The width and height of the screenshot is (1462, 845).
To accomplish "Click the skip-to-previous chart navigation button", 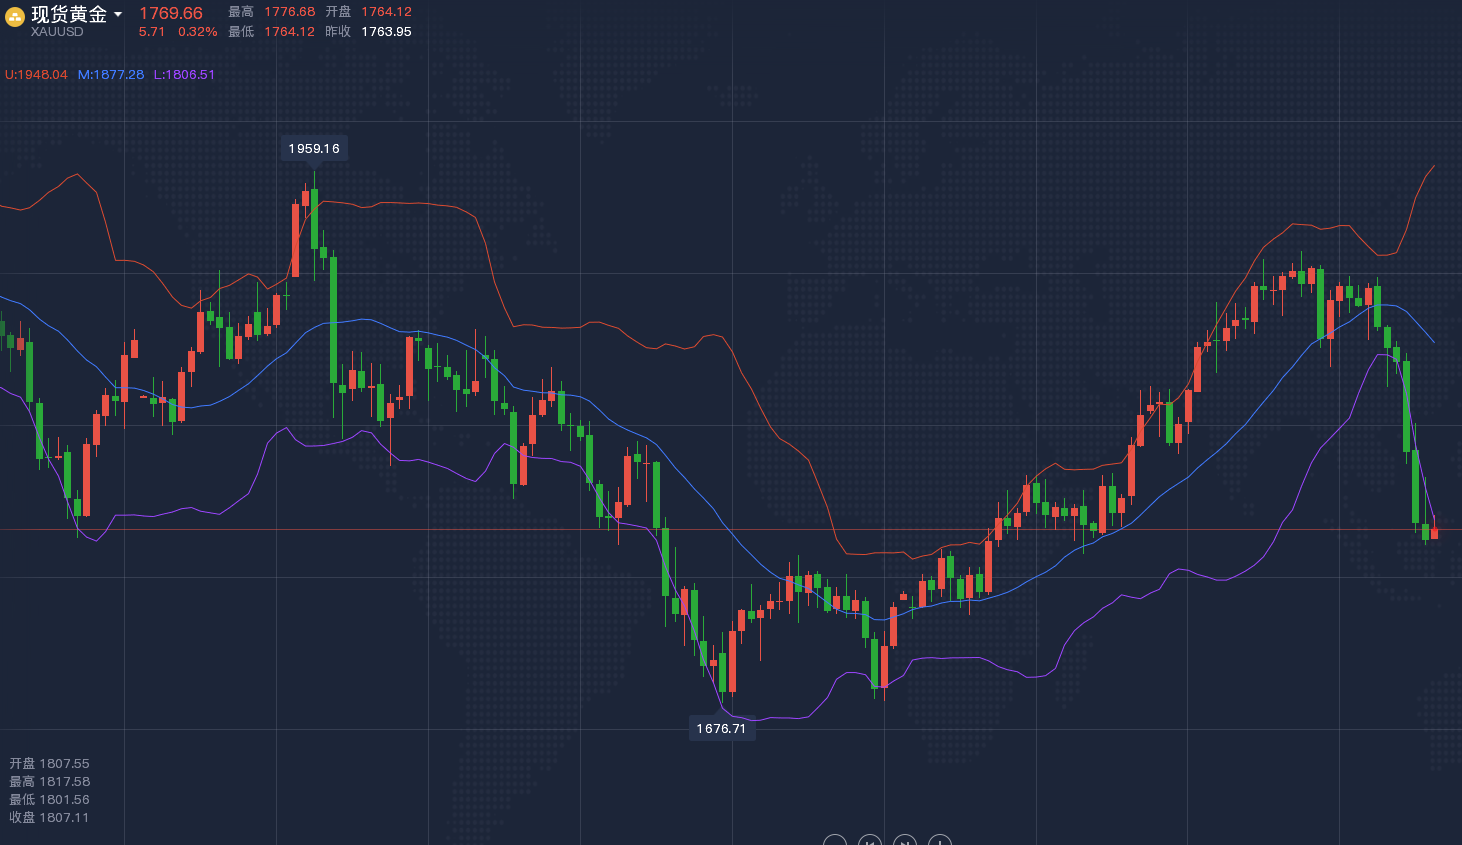I will click(x=870, y=842).
